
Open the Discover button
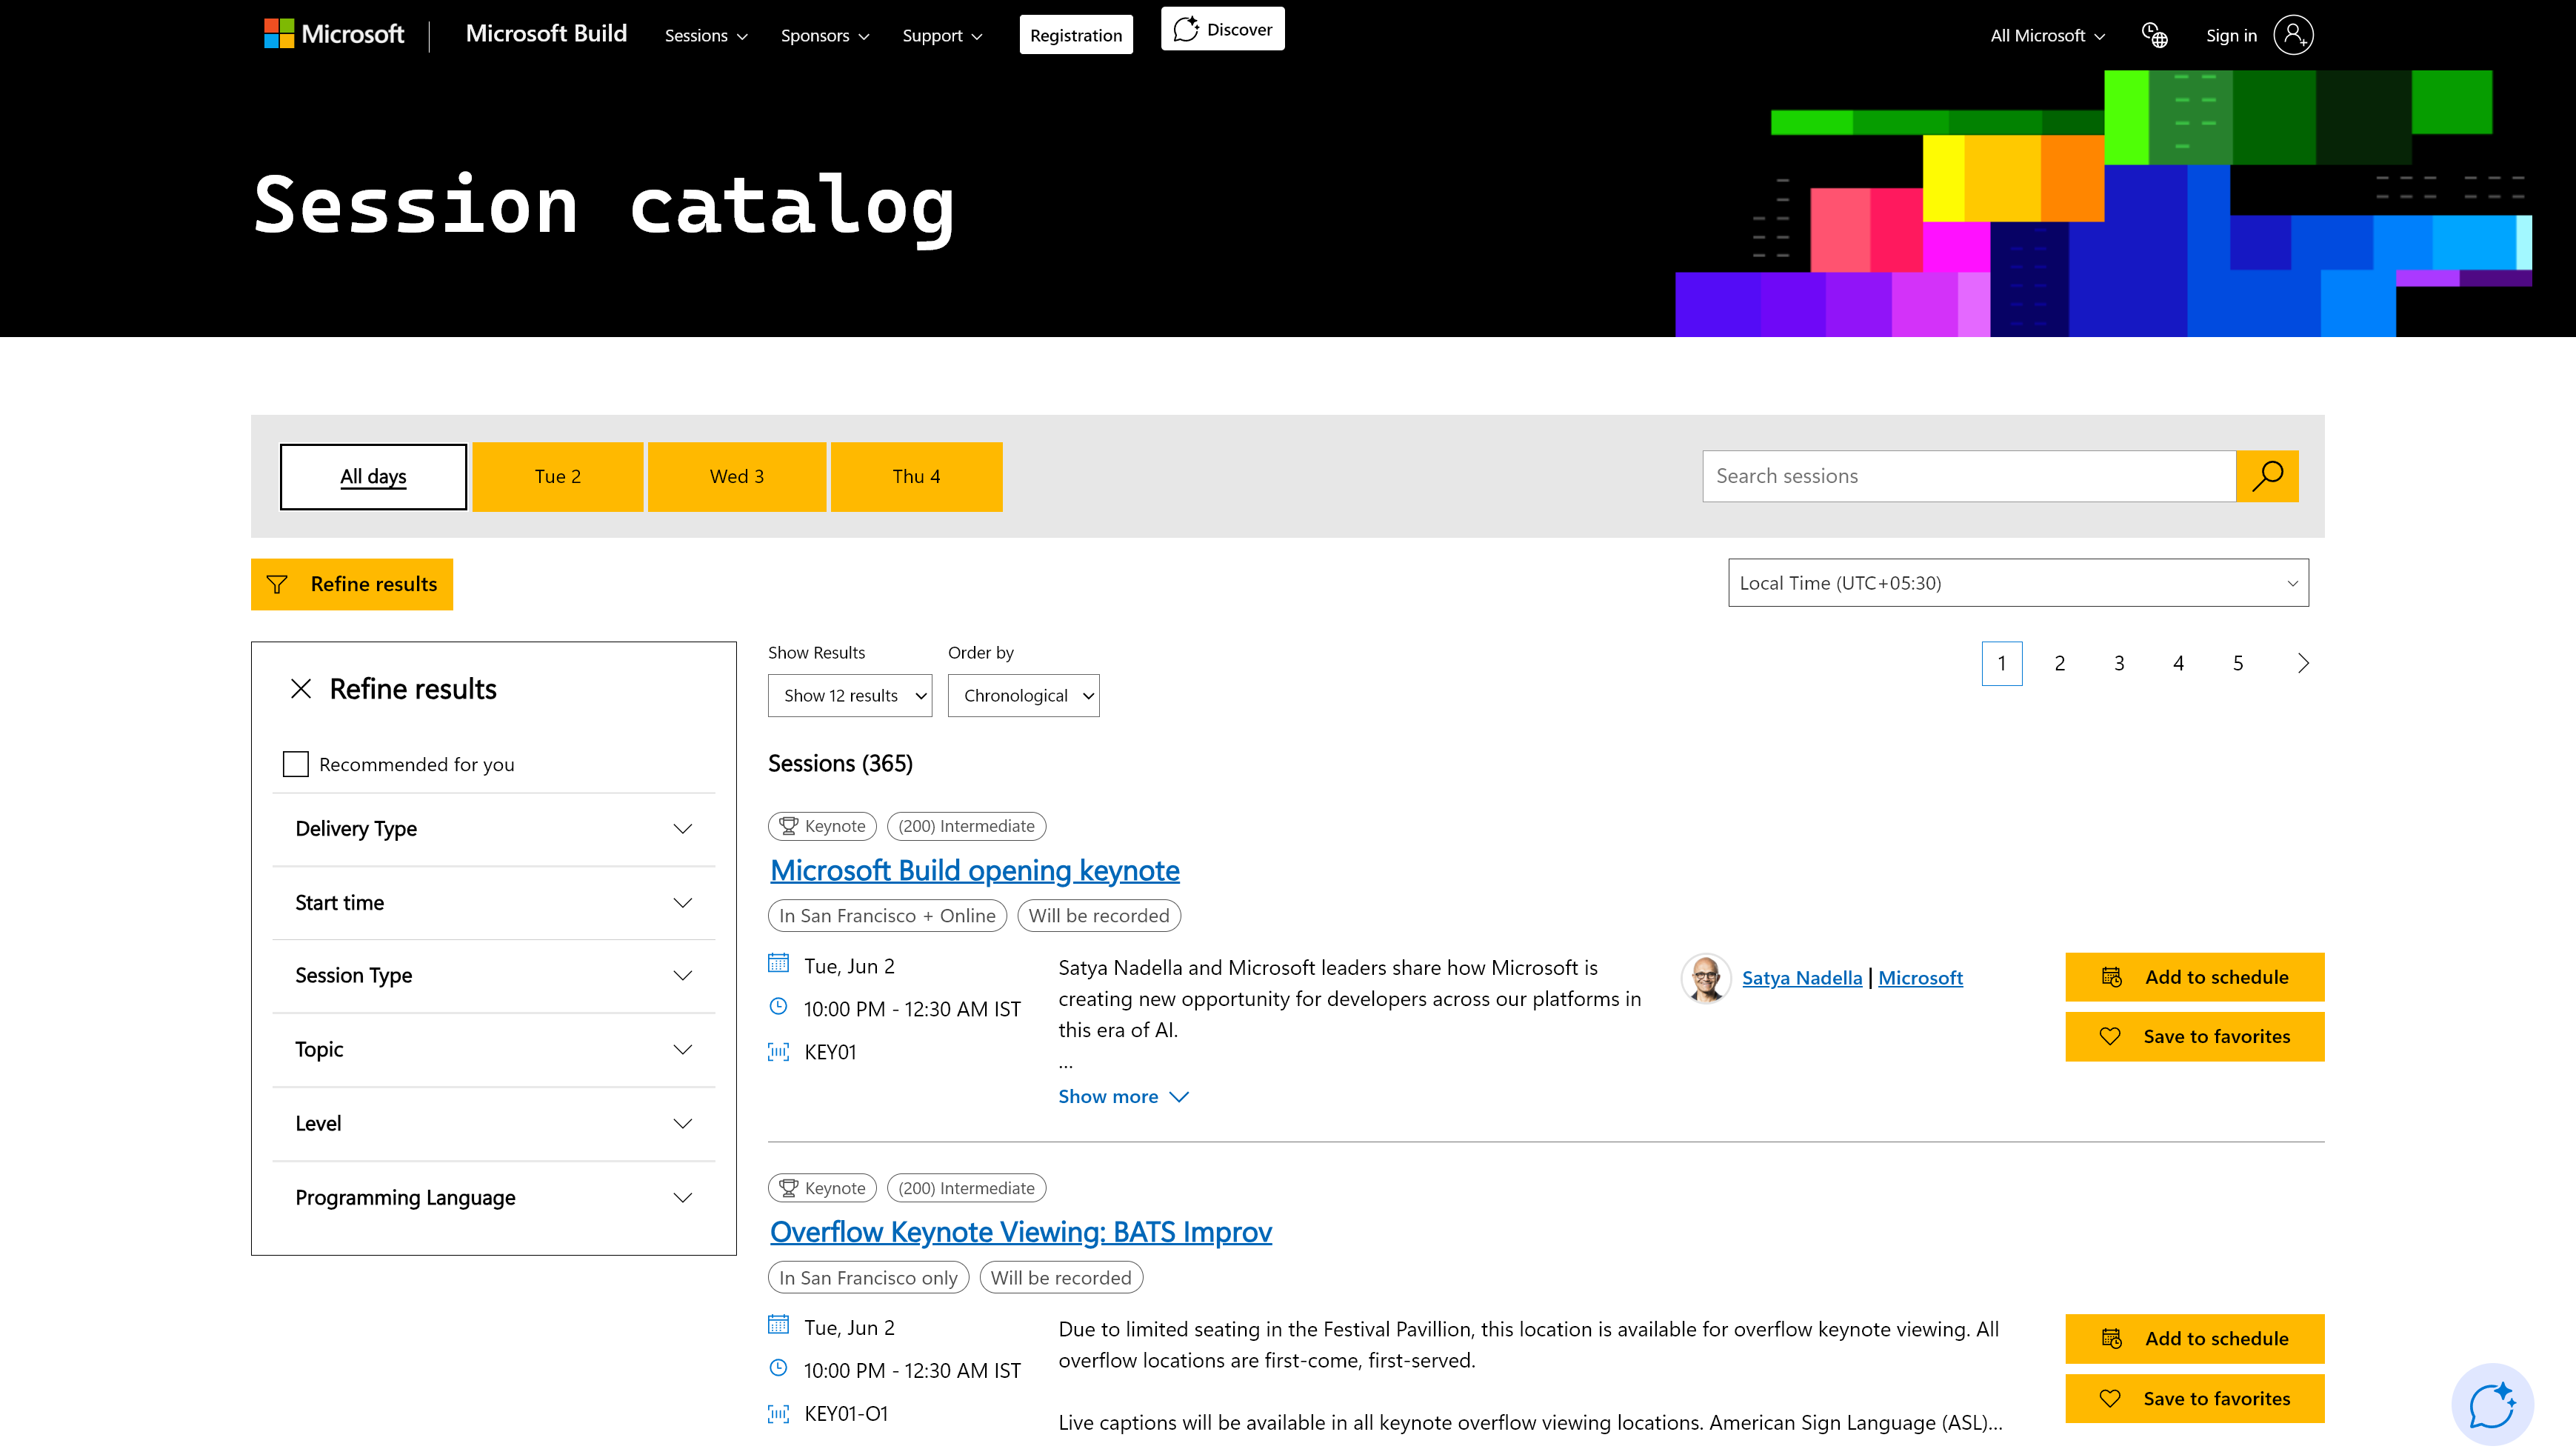(x=1222, y=29)
